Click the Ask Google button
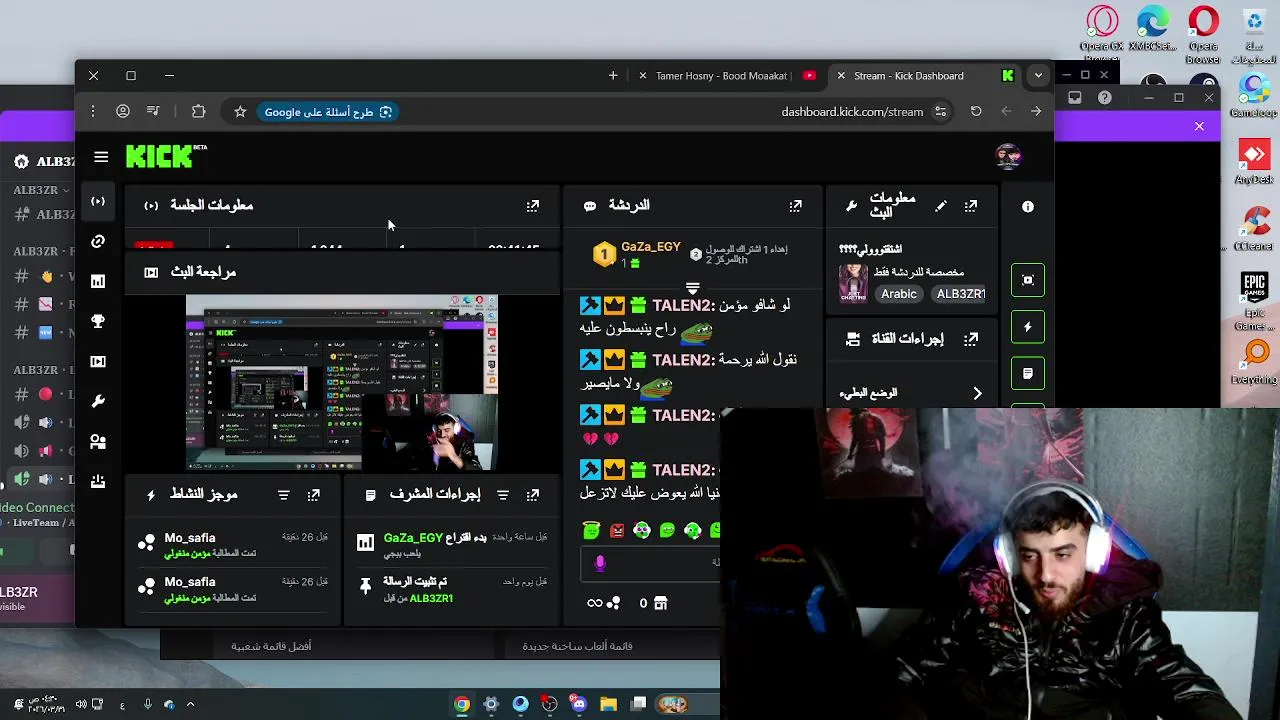Image resolution: width=1280 pixels, height=720 pixels. (328, 112)
